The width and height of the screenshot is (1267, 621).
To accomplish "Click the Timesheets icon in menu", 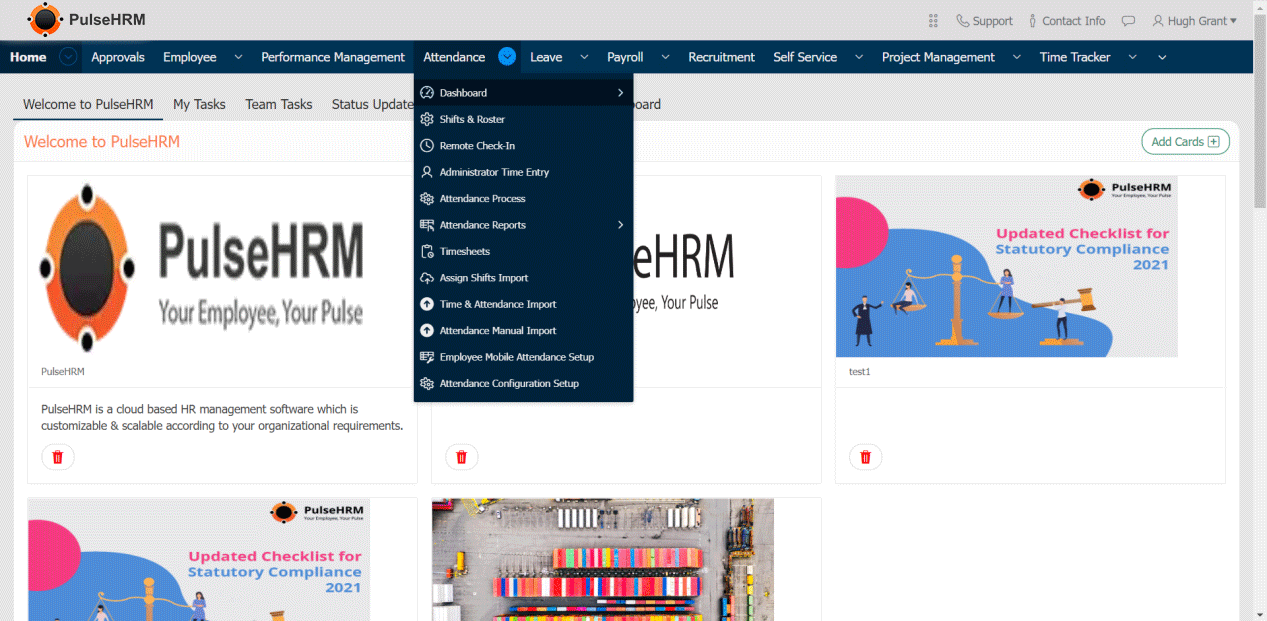I will (x=427, y=252).
